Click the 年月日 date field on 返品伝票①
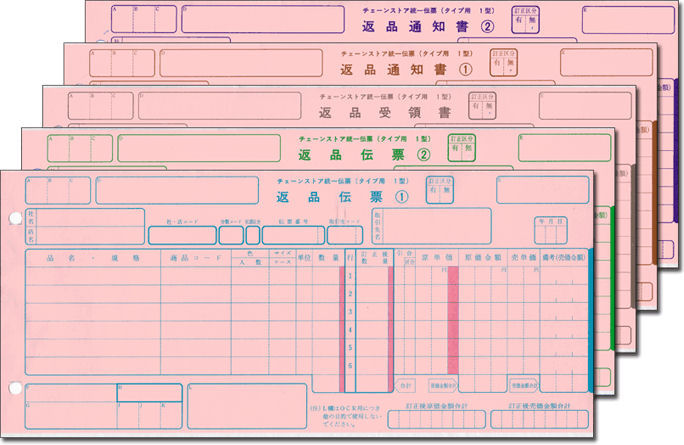684x445 pixels. 552,230
